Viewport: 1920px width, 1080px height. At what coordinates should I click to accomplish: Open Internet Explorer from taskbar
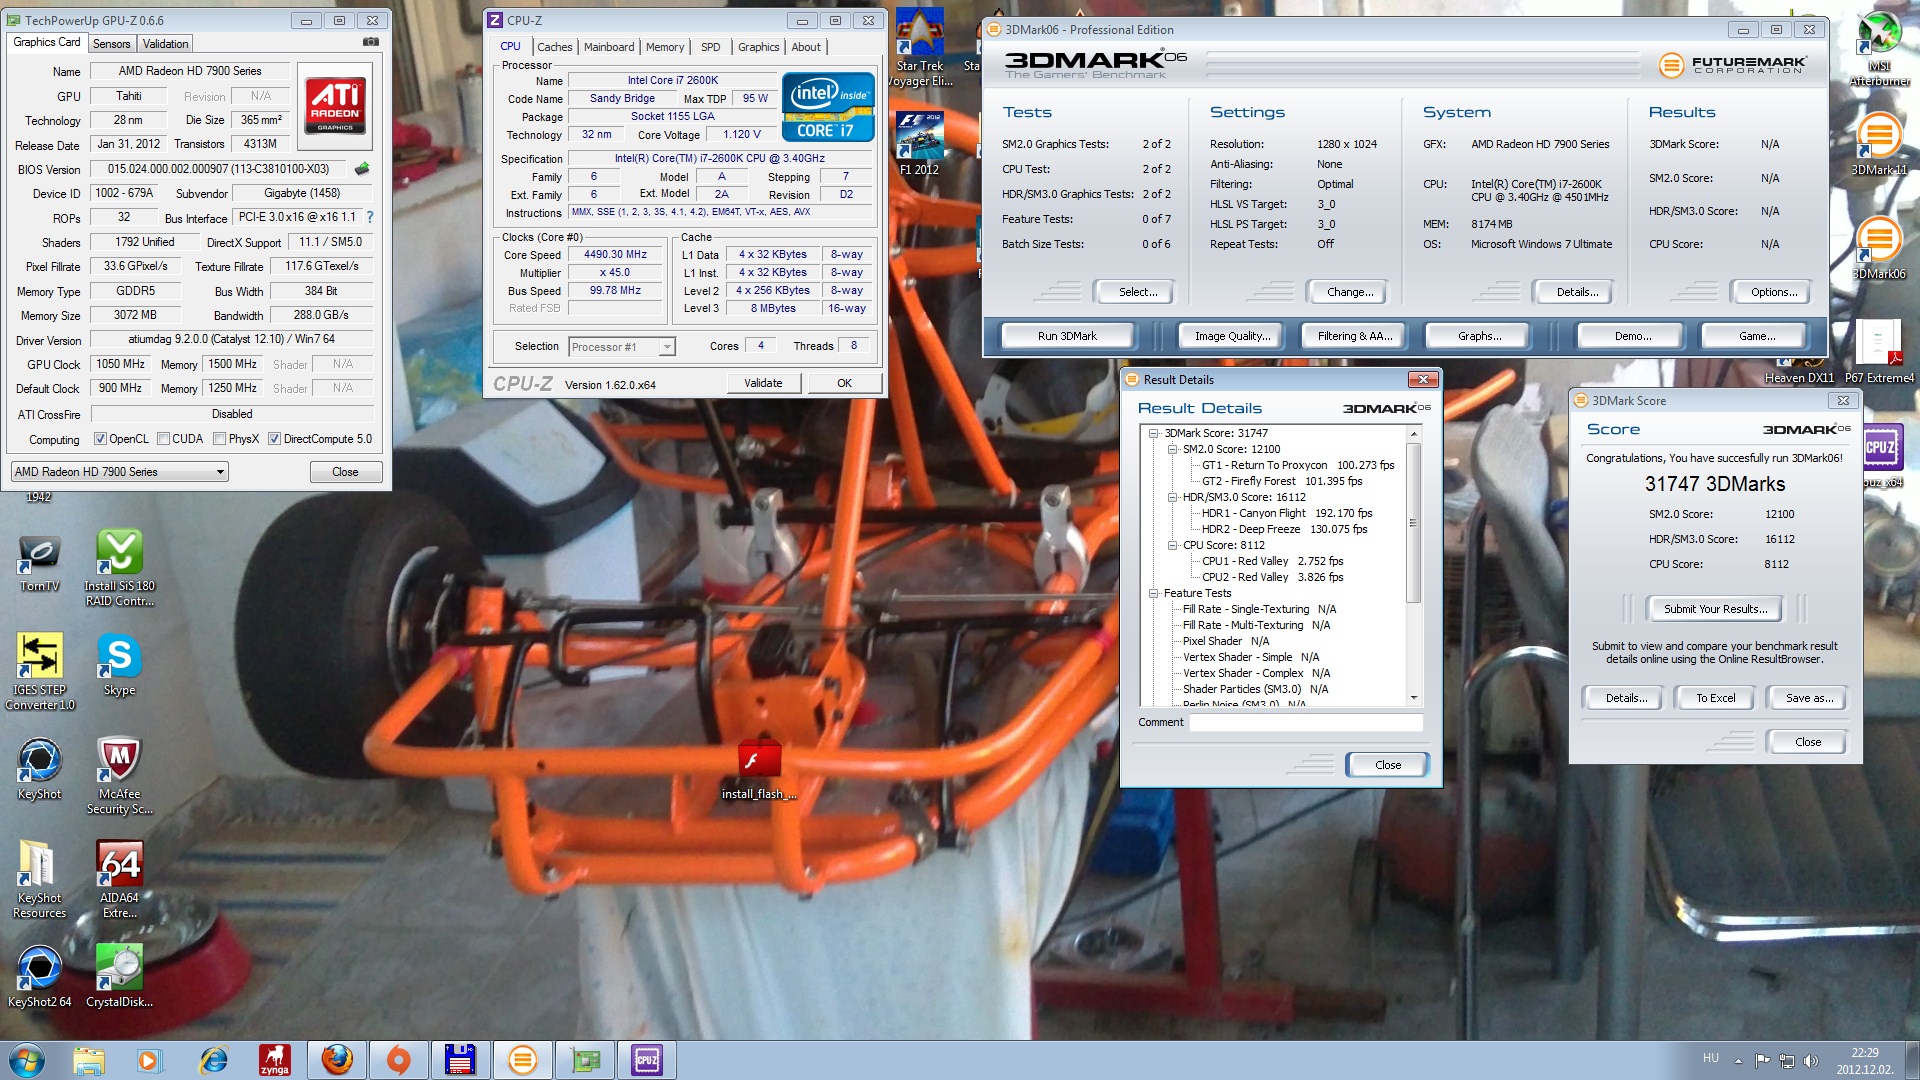[x=213, y=1060]
